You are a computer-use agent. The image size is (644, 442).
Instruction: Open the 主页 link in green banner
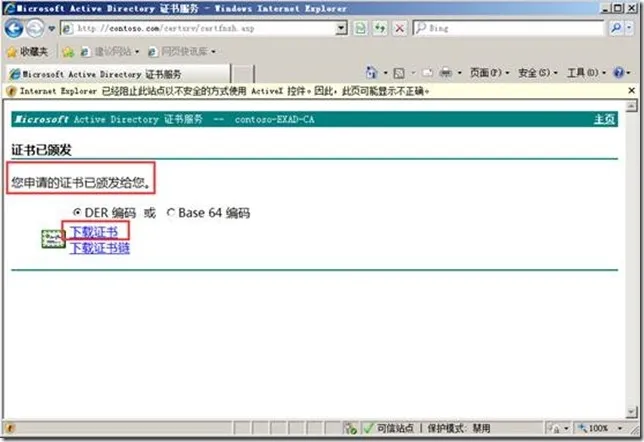pyautogui.click(x=604, y=120)
